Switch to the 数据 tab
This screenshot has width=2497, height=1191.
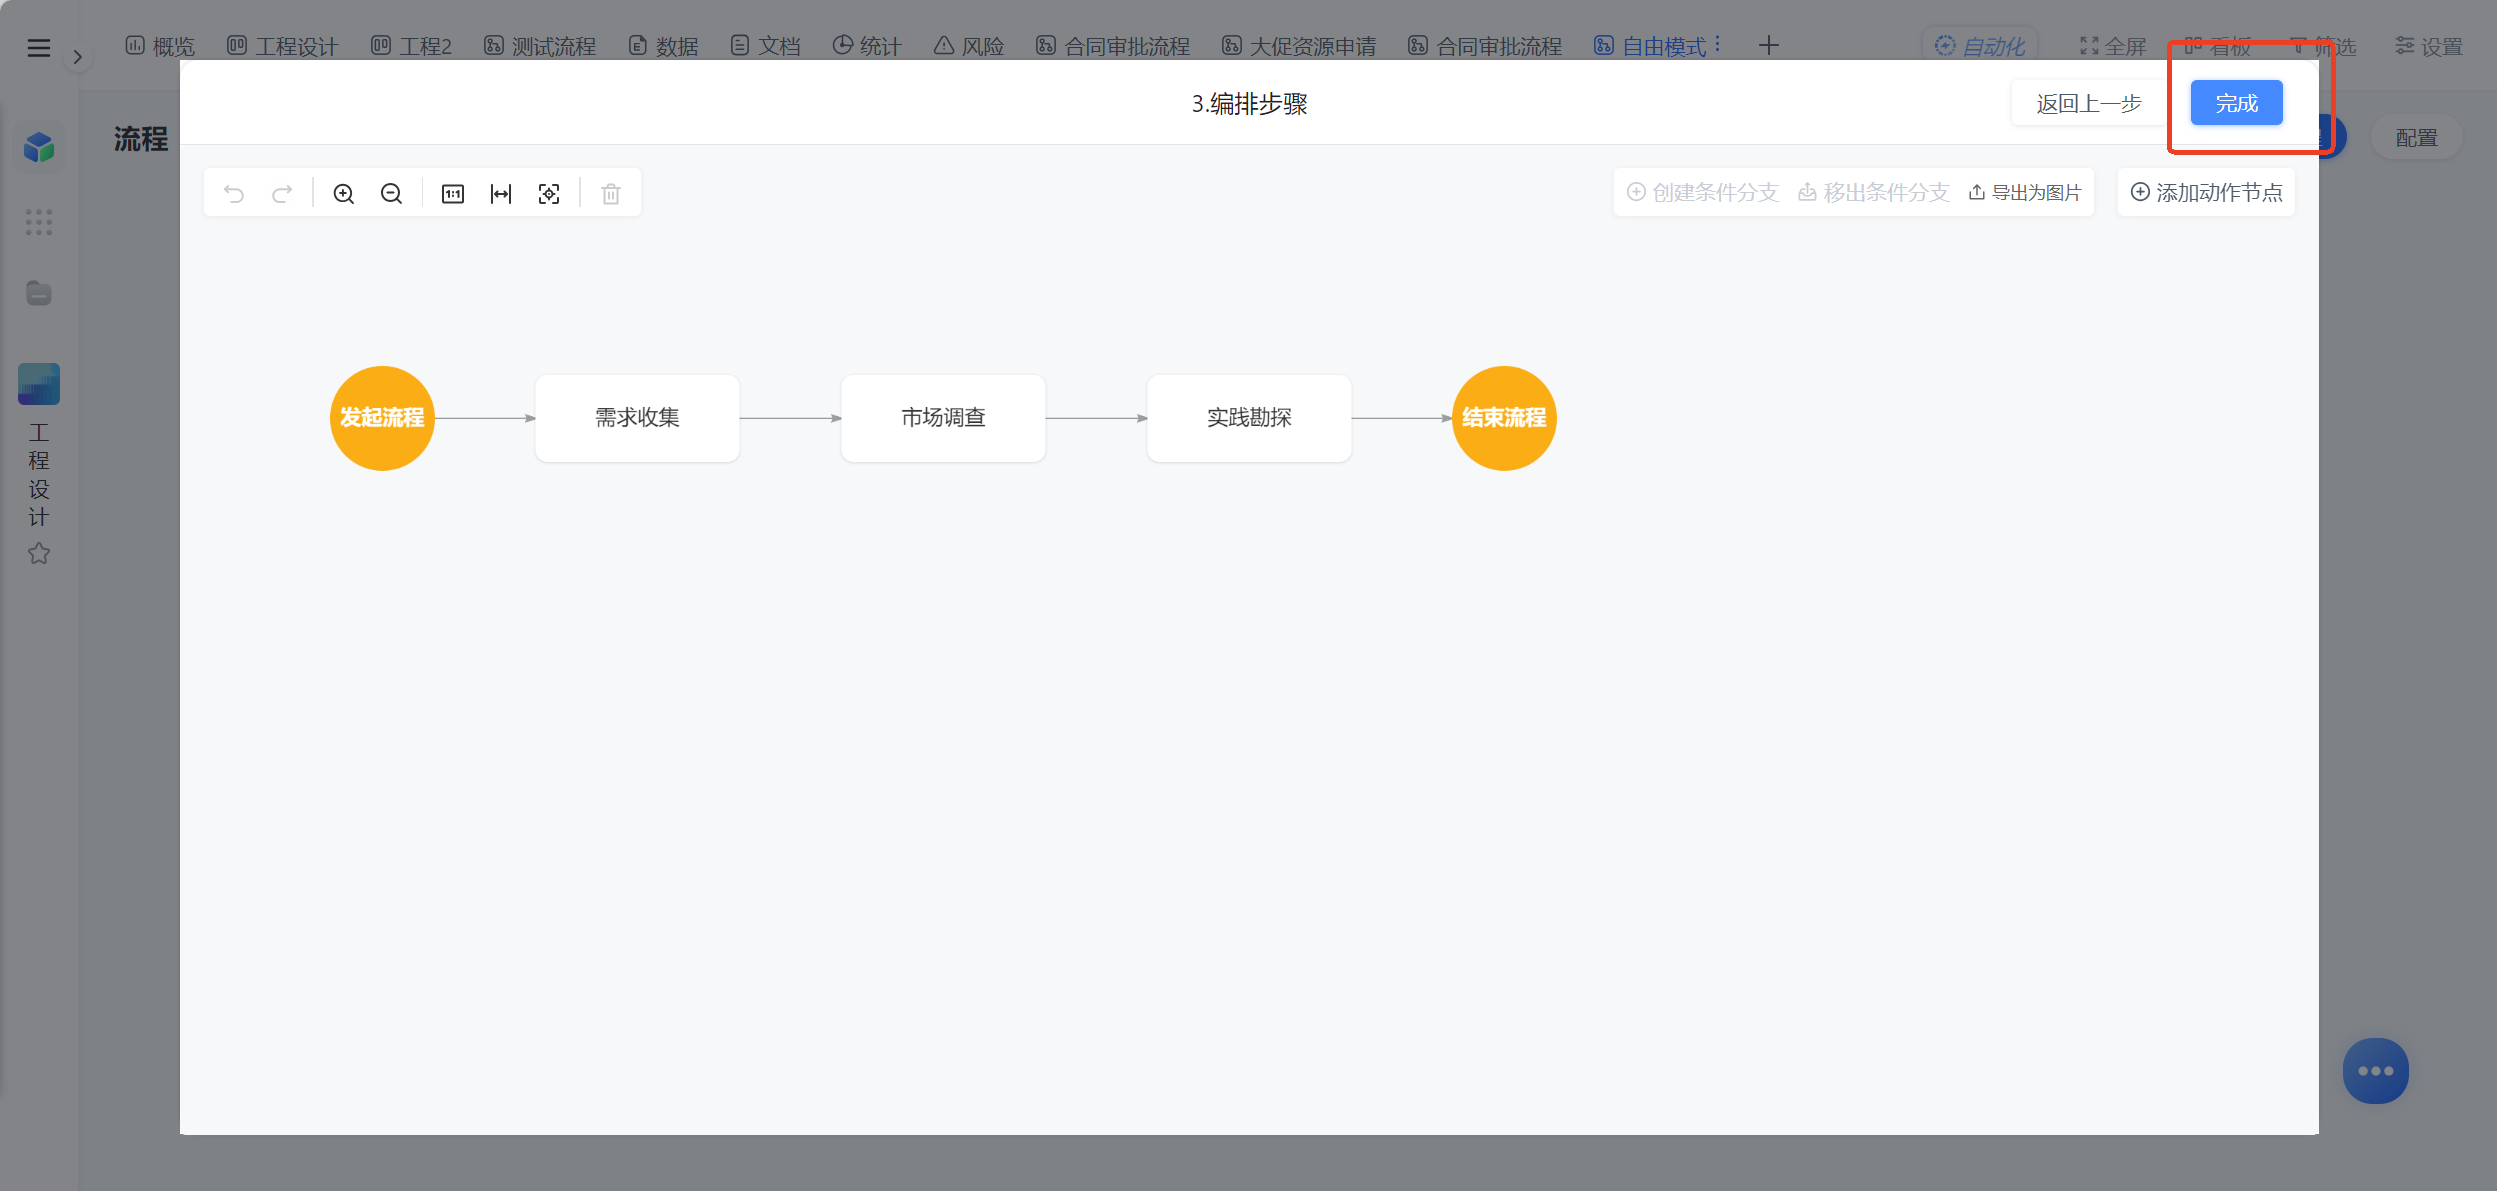click(x=663, y=46)
